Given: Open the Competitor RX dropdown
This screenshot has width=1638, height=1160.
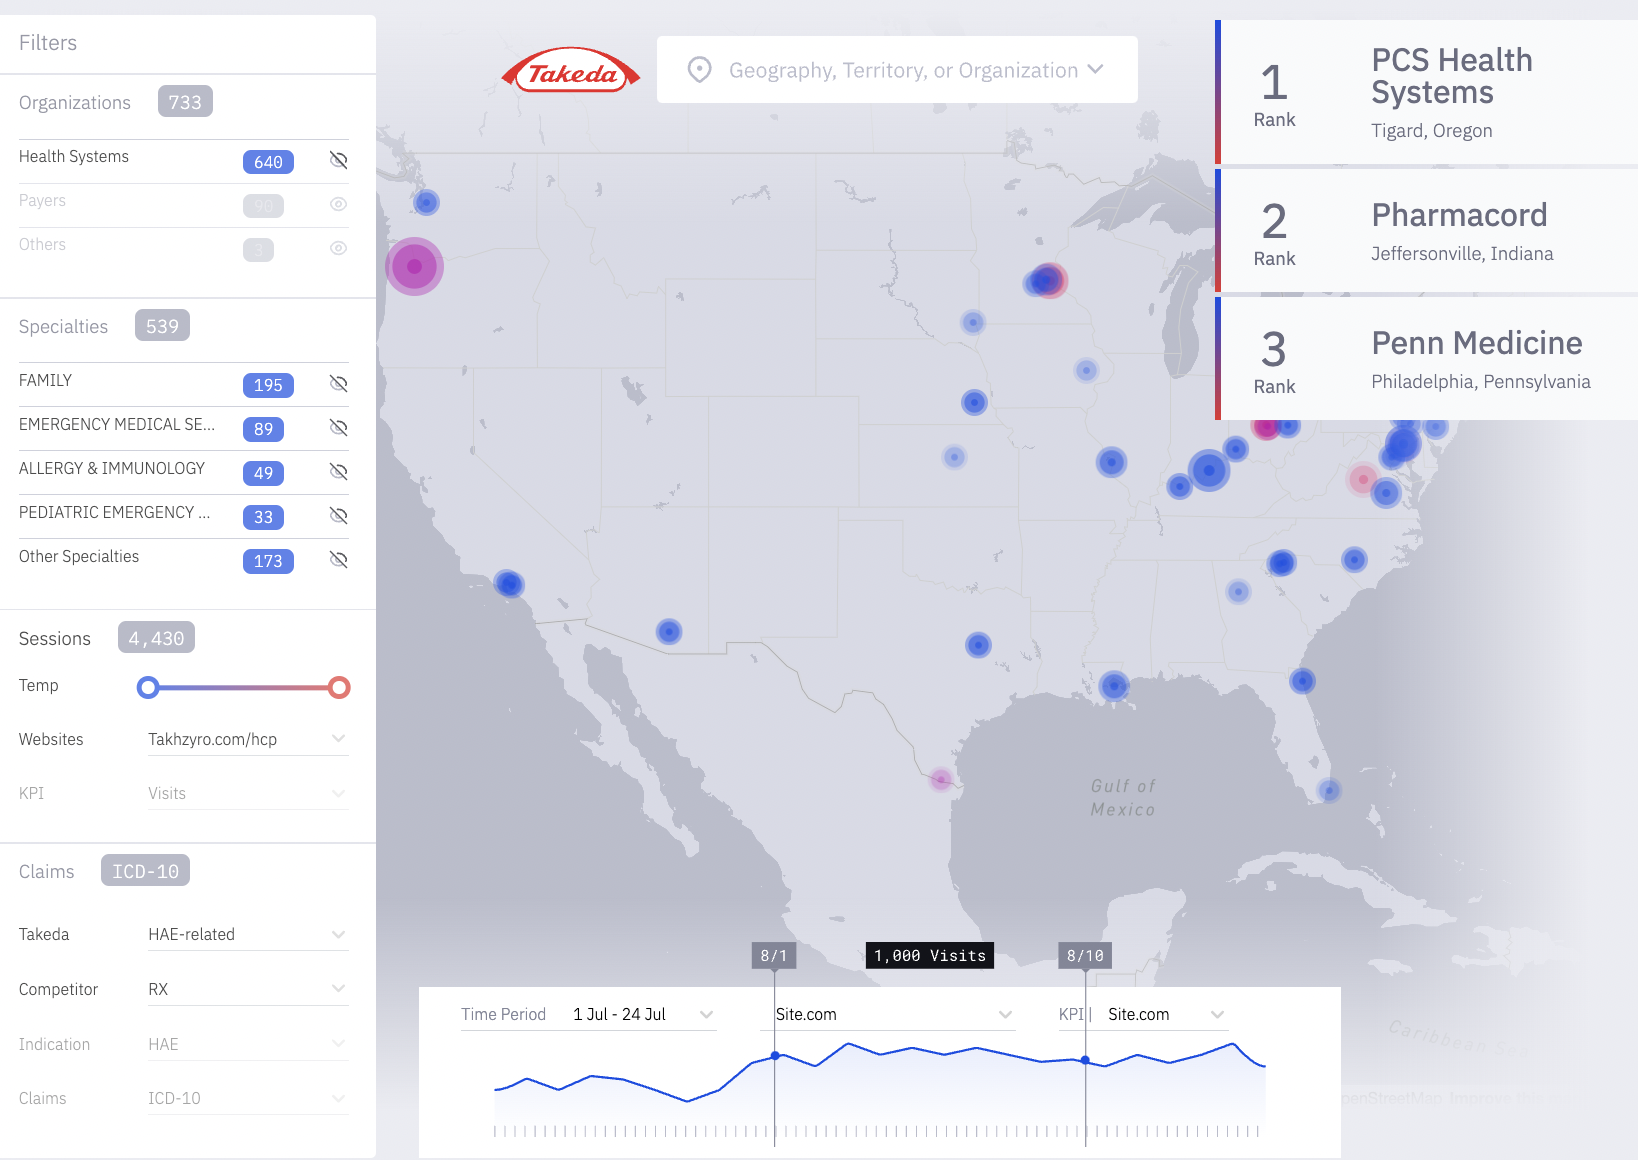Looking at the screenshot, I should [339, 989].
